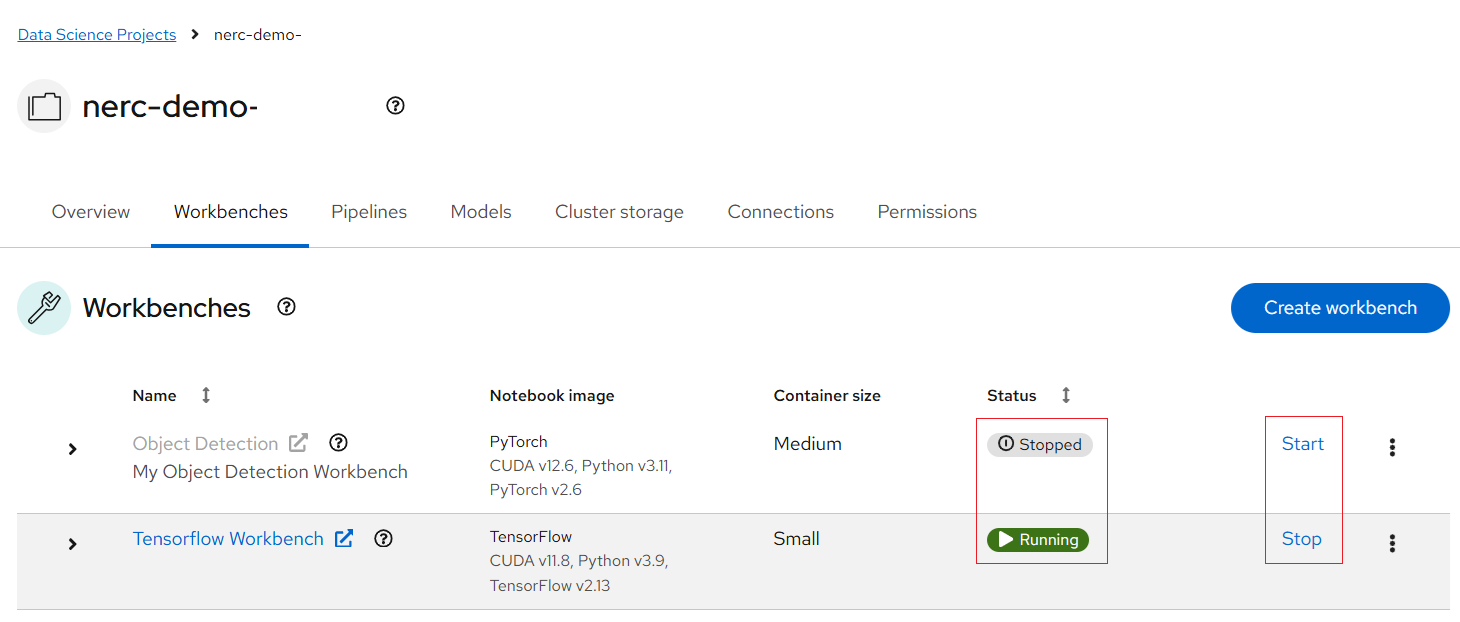Stop the Tensorflow Workbench
This screenshot has width=1460, height=622.
coord(1302,539)
